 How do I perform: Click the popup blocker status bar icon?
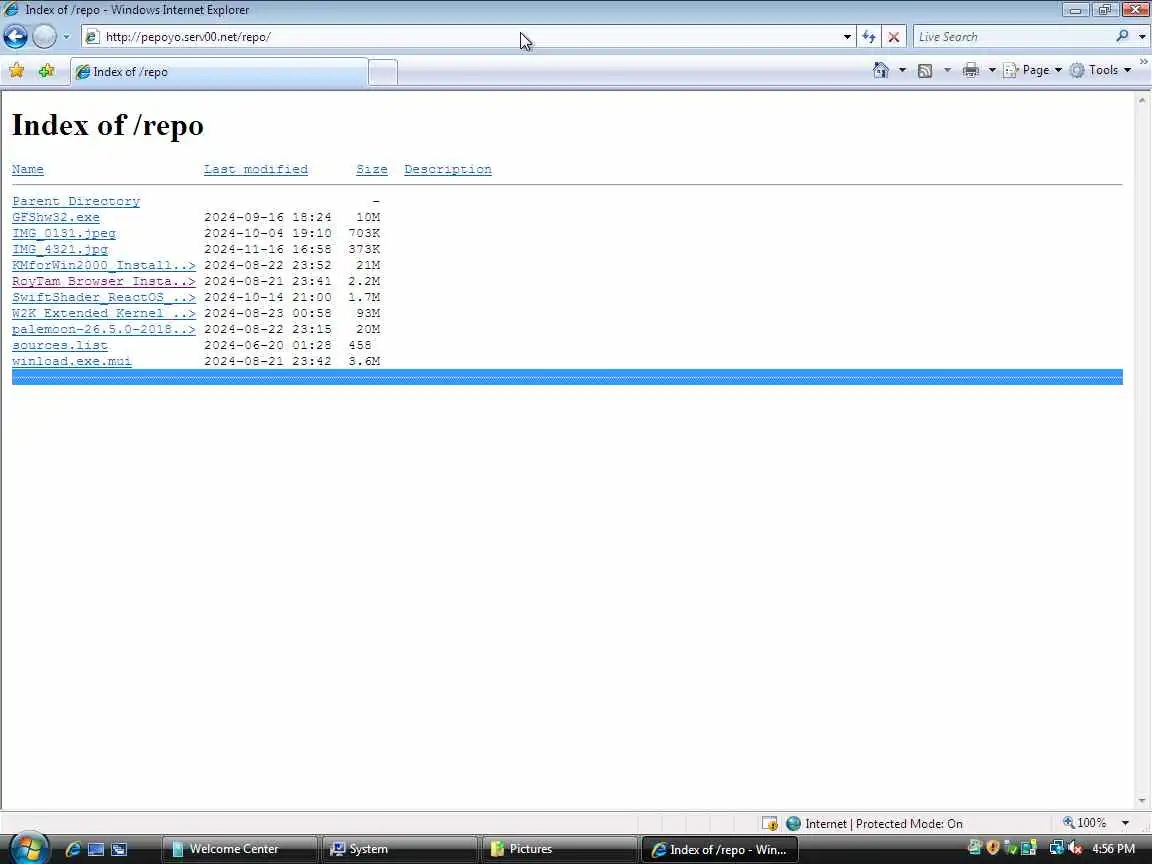[x=769, y=824]
